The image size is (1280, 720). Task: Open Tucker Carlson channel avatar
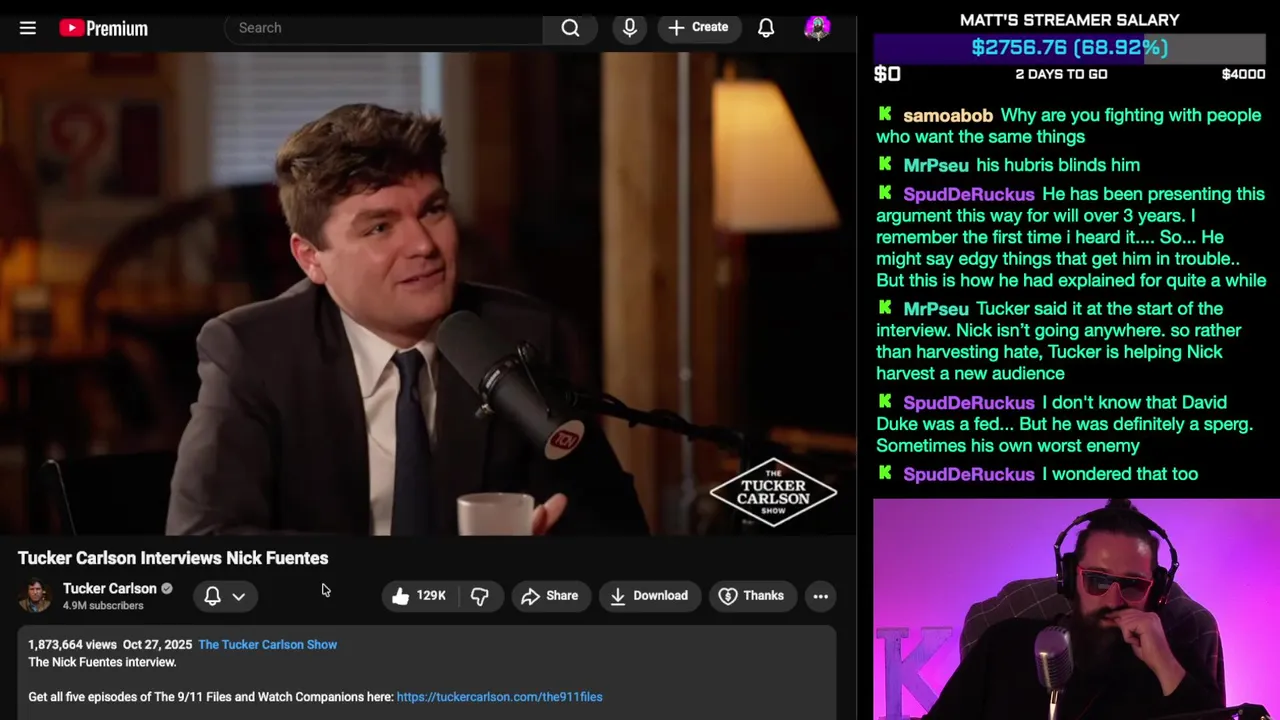35,596
